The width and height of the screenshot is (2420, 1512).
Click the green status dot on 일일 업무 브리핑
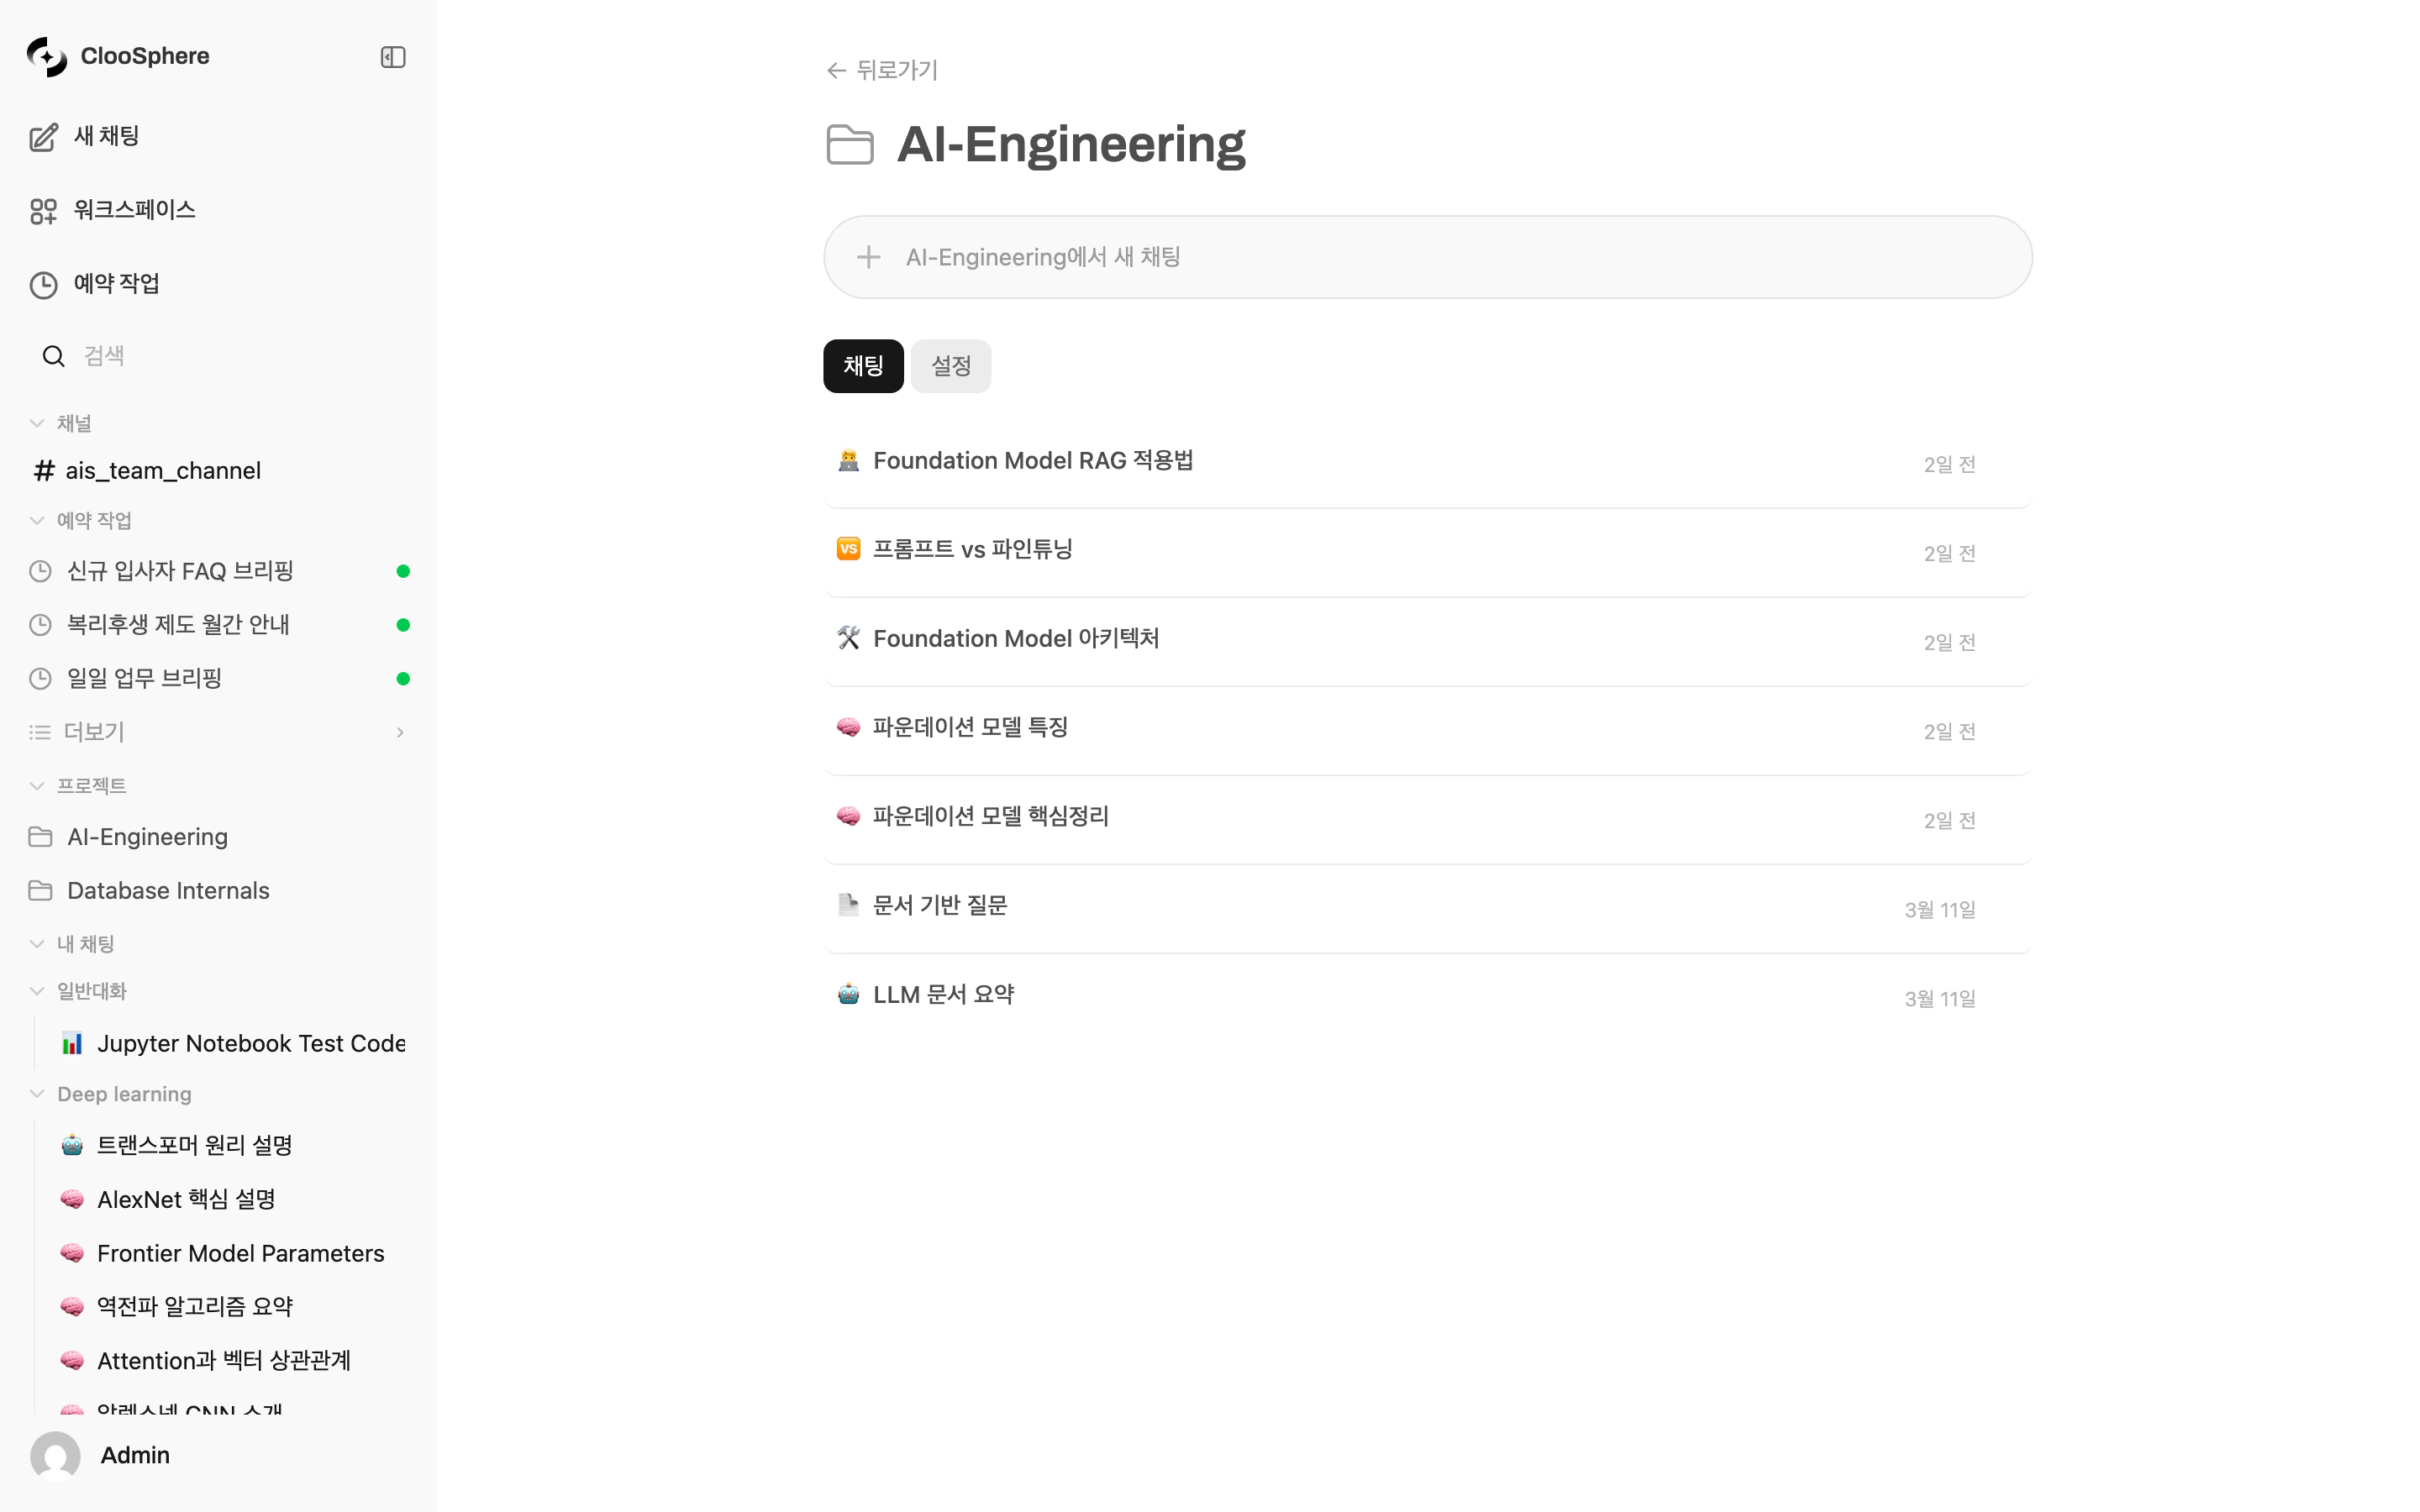(404, 678)
